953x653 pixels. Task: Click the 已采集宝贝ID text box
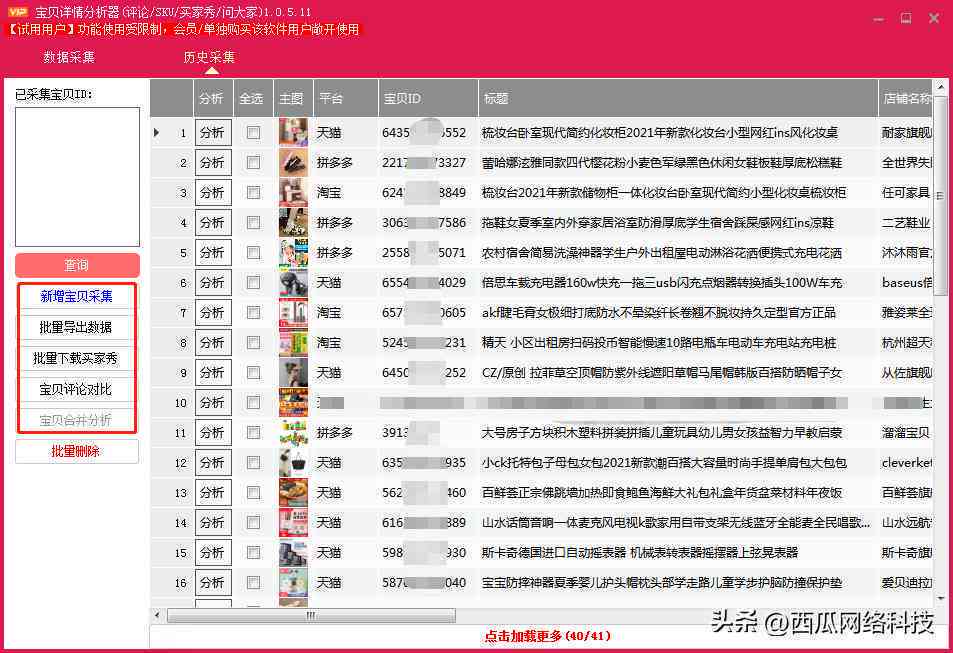[x=77, y=177]
